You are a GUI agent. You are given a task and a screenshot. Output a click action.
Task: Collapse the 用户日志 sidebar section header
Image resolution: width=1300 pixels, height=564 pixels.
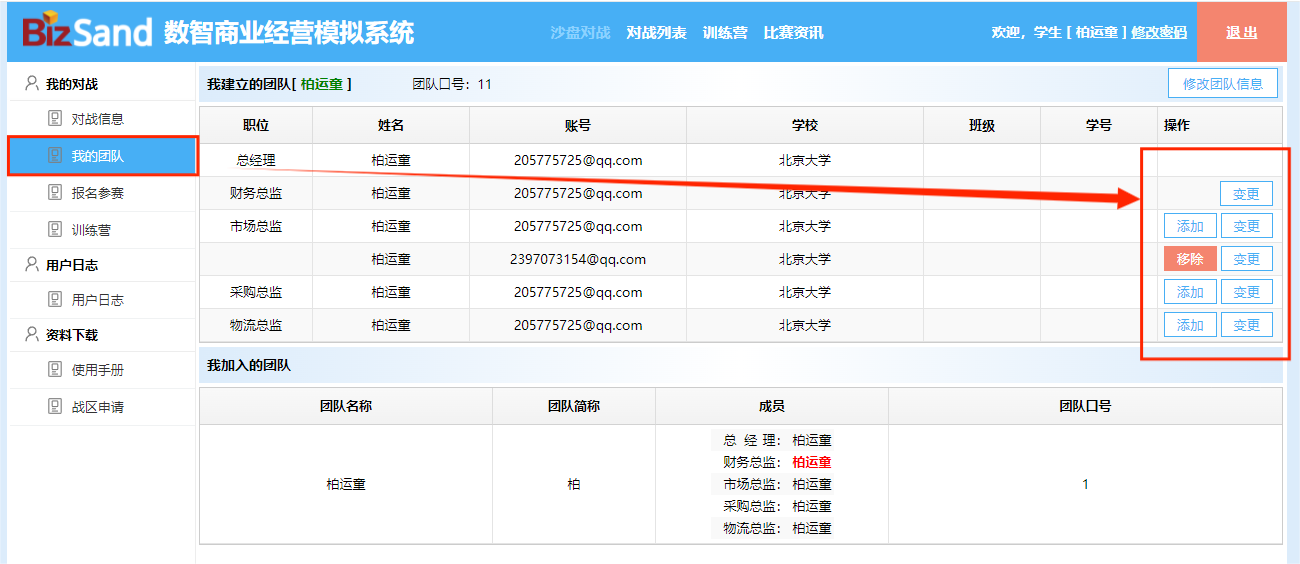[72, 265]
